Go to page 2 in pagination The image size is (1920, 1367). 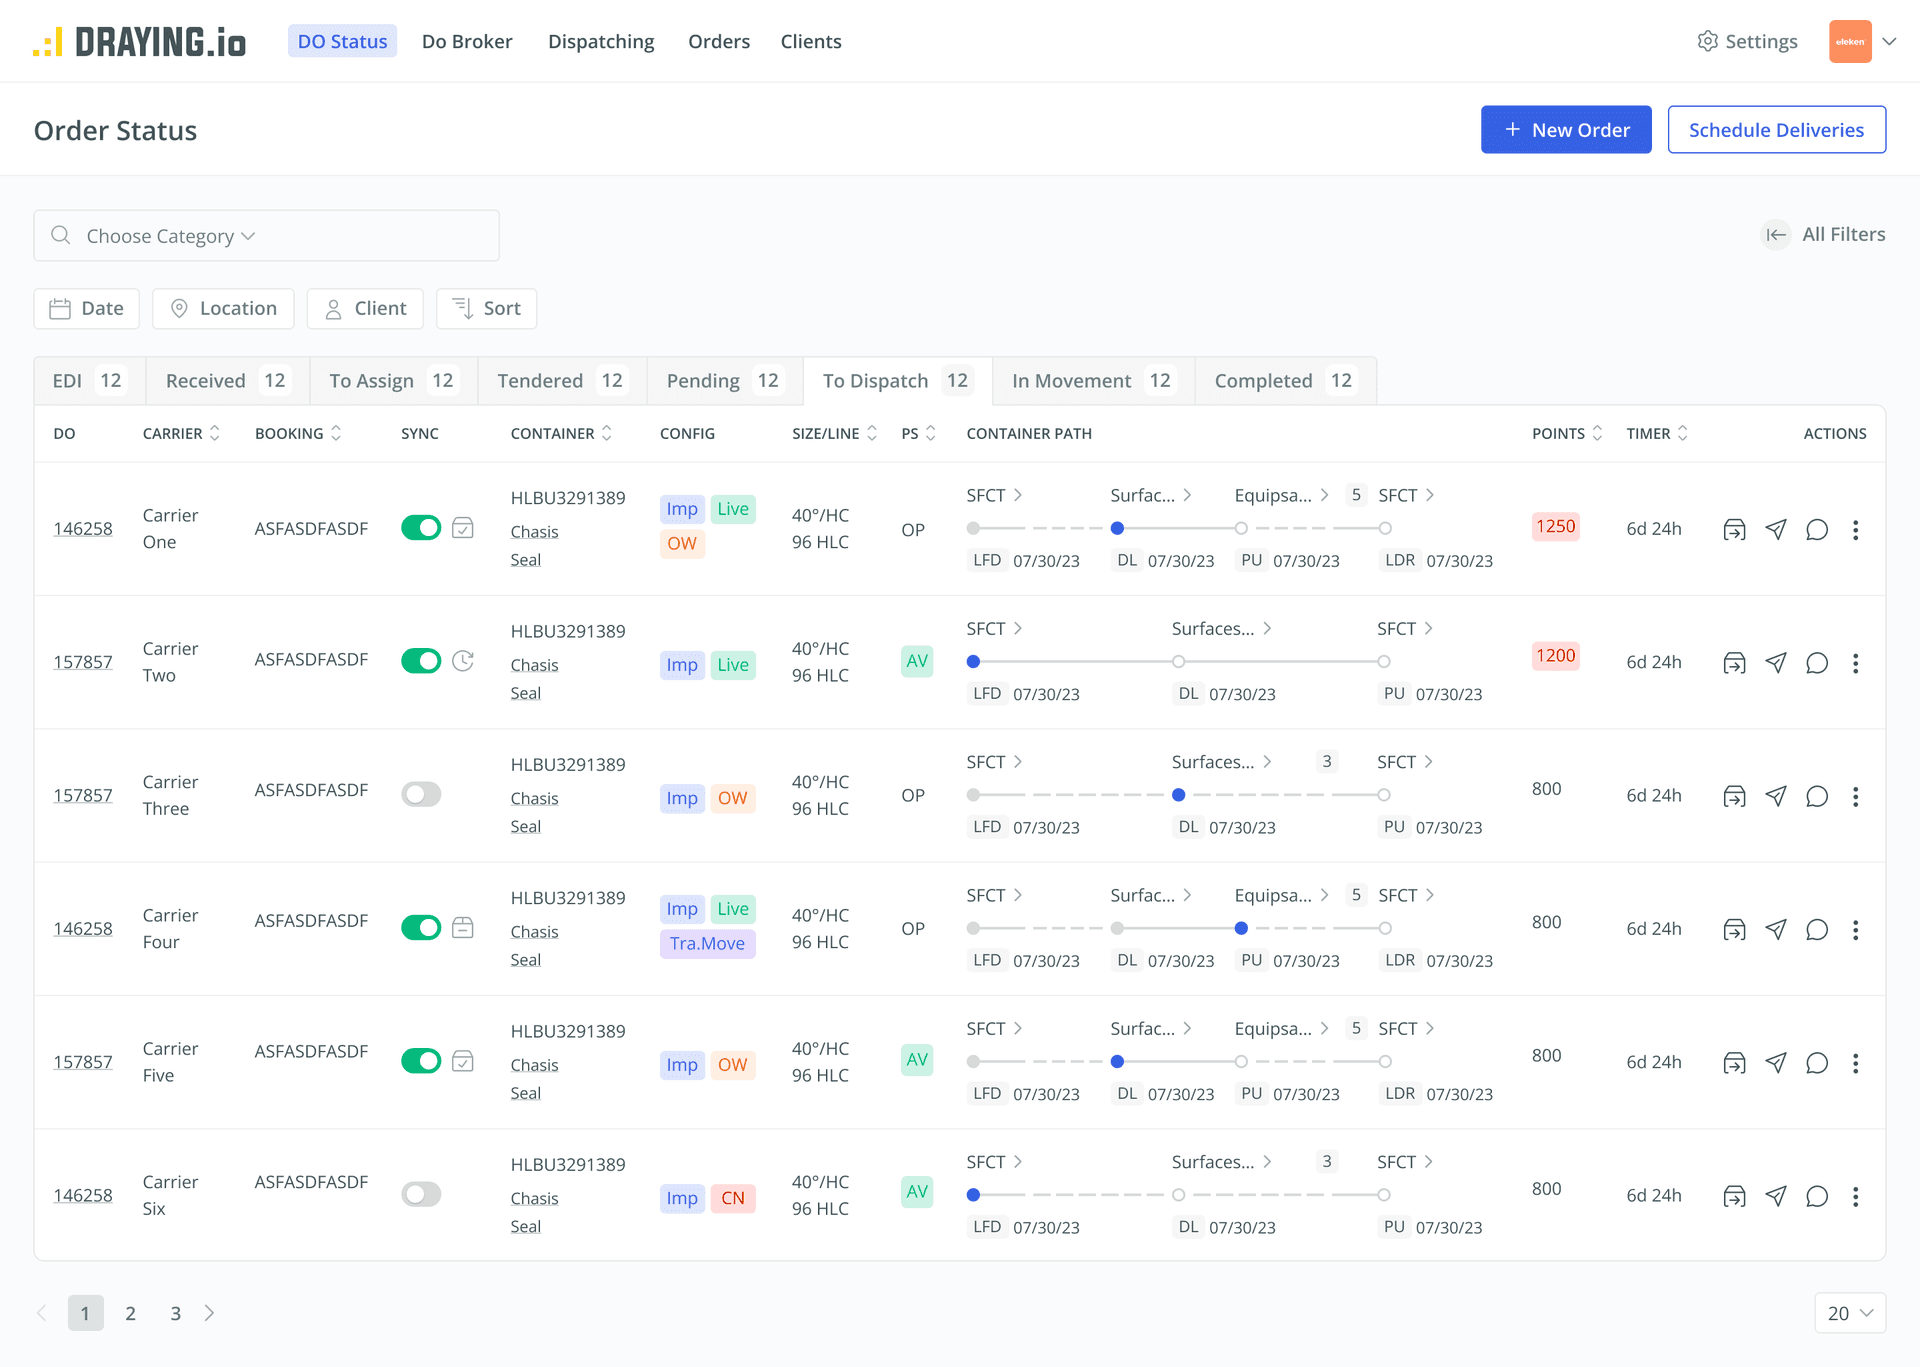130,1313
